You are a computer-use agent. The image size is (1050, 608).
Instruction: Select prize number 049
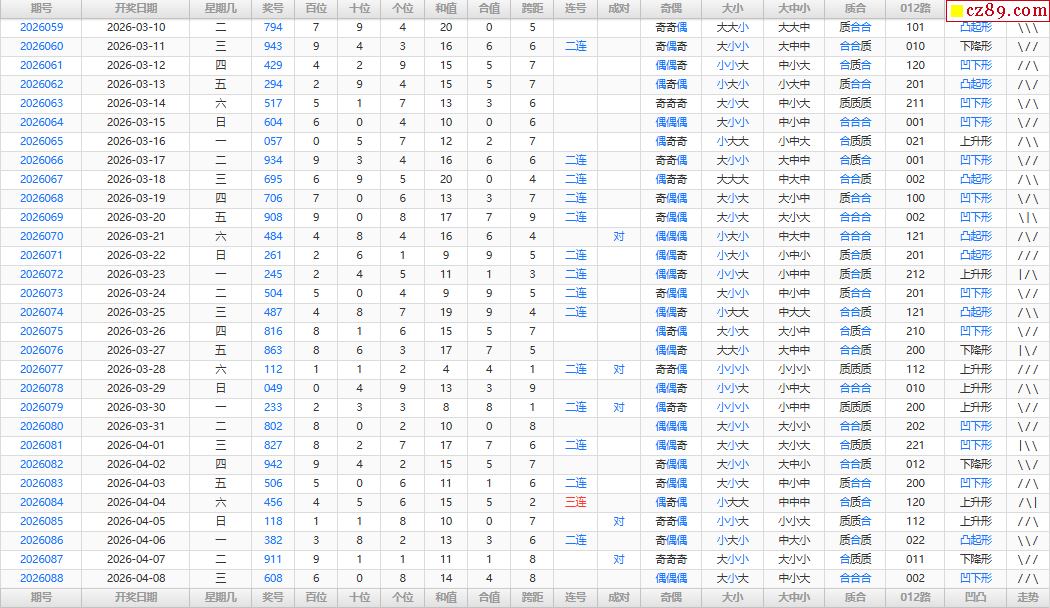(x=273, y=388)
